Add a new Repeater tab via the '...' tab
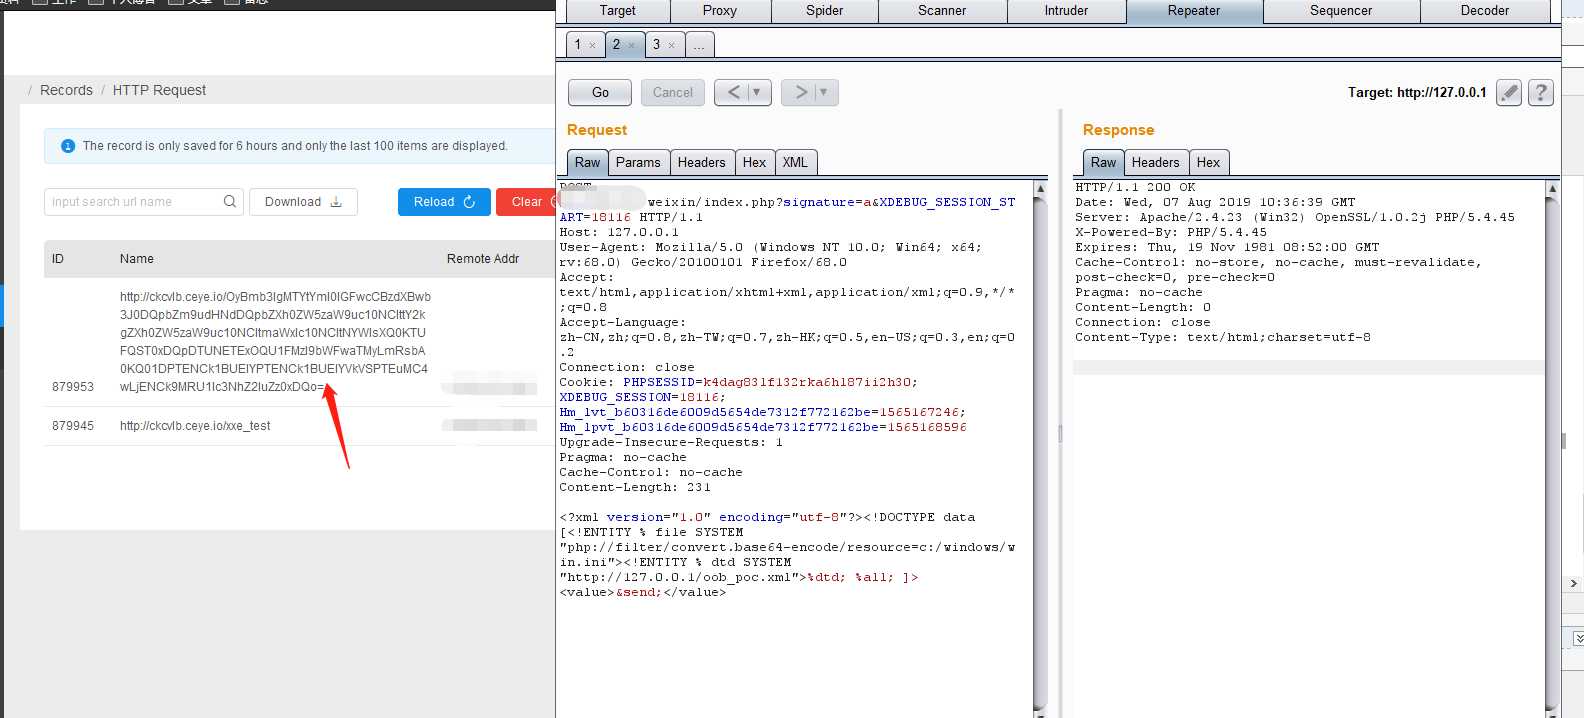The width and height of the screenshot is (1584, 718). (x=699, y=44)
